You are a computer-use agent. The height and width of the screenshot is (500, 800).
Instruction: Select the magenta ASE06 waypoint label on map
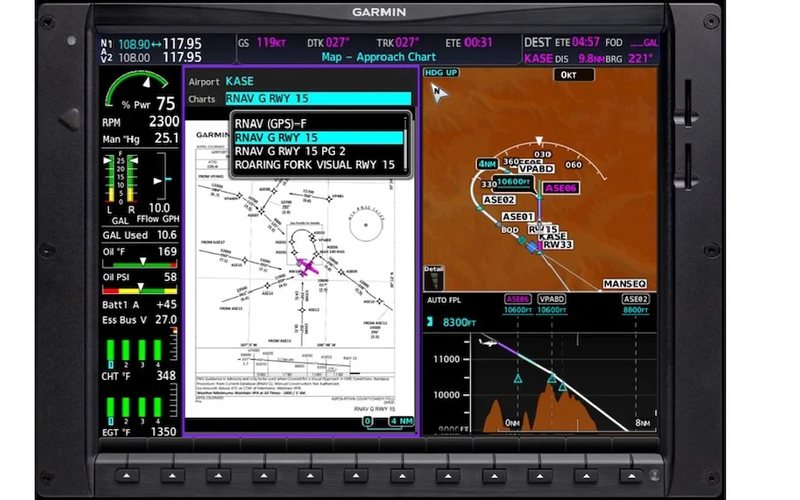tap(560, 188)
